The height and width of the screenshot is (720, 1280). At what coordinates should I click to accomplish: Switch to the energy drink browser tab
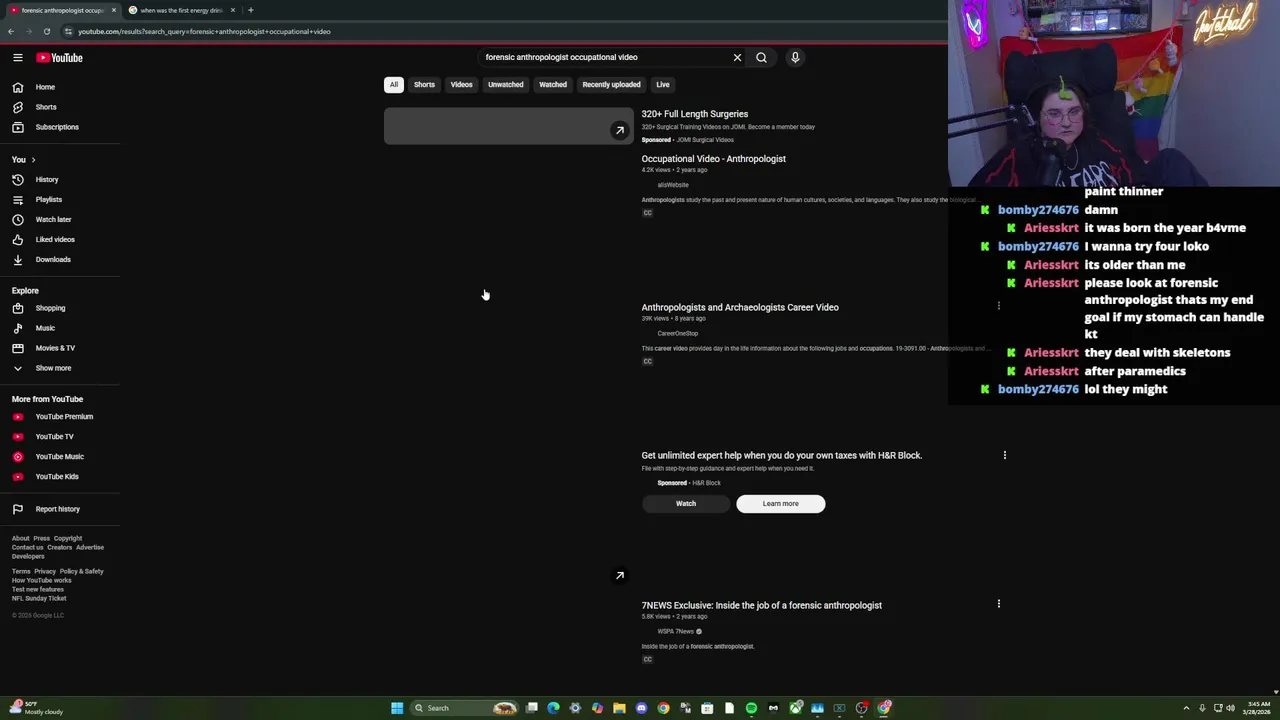click(182, 10)
